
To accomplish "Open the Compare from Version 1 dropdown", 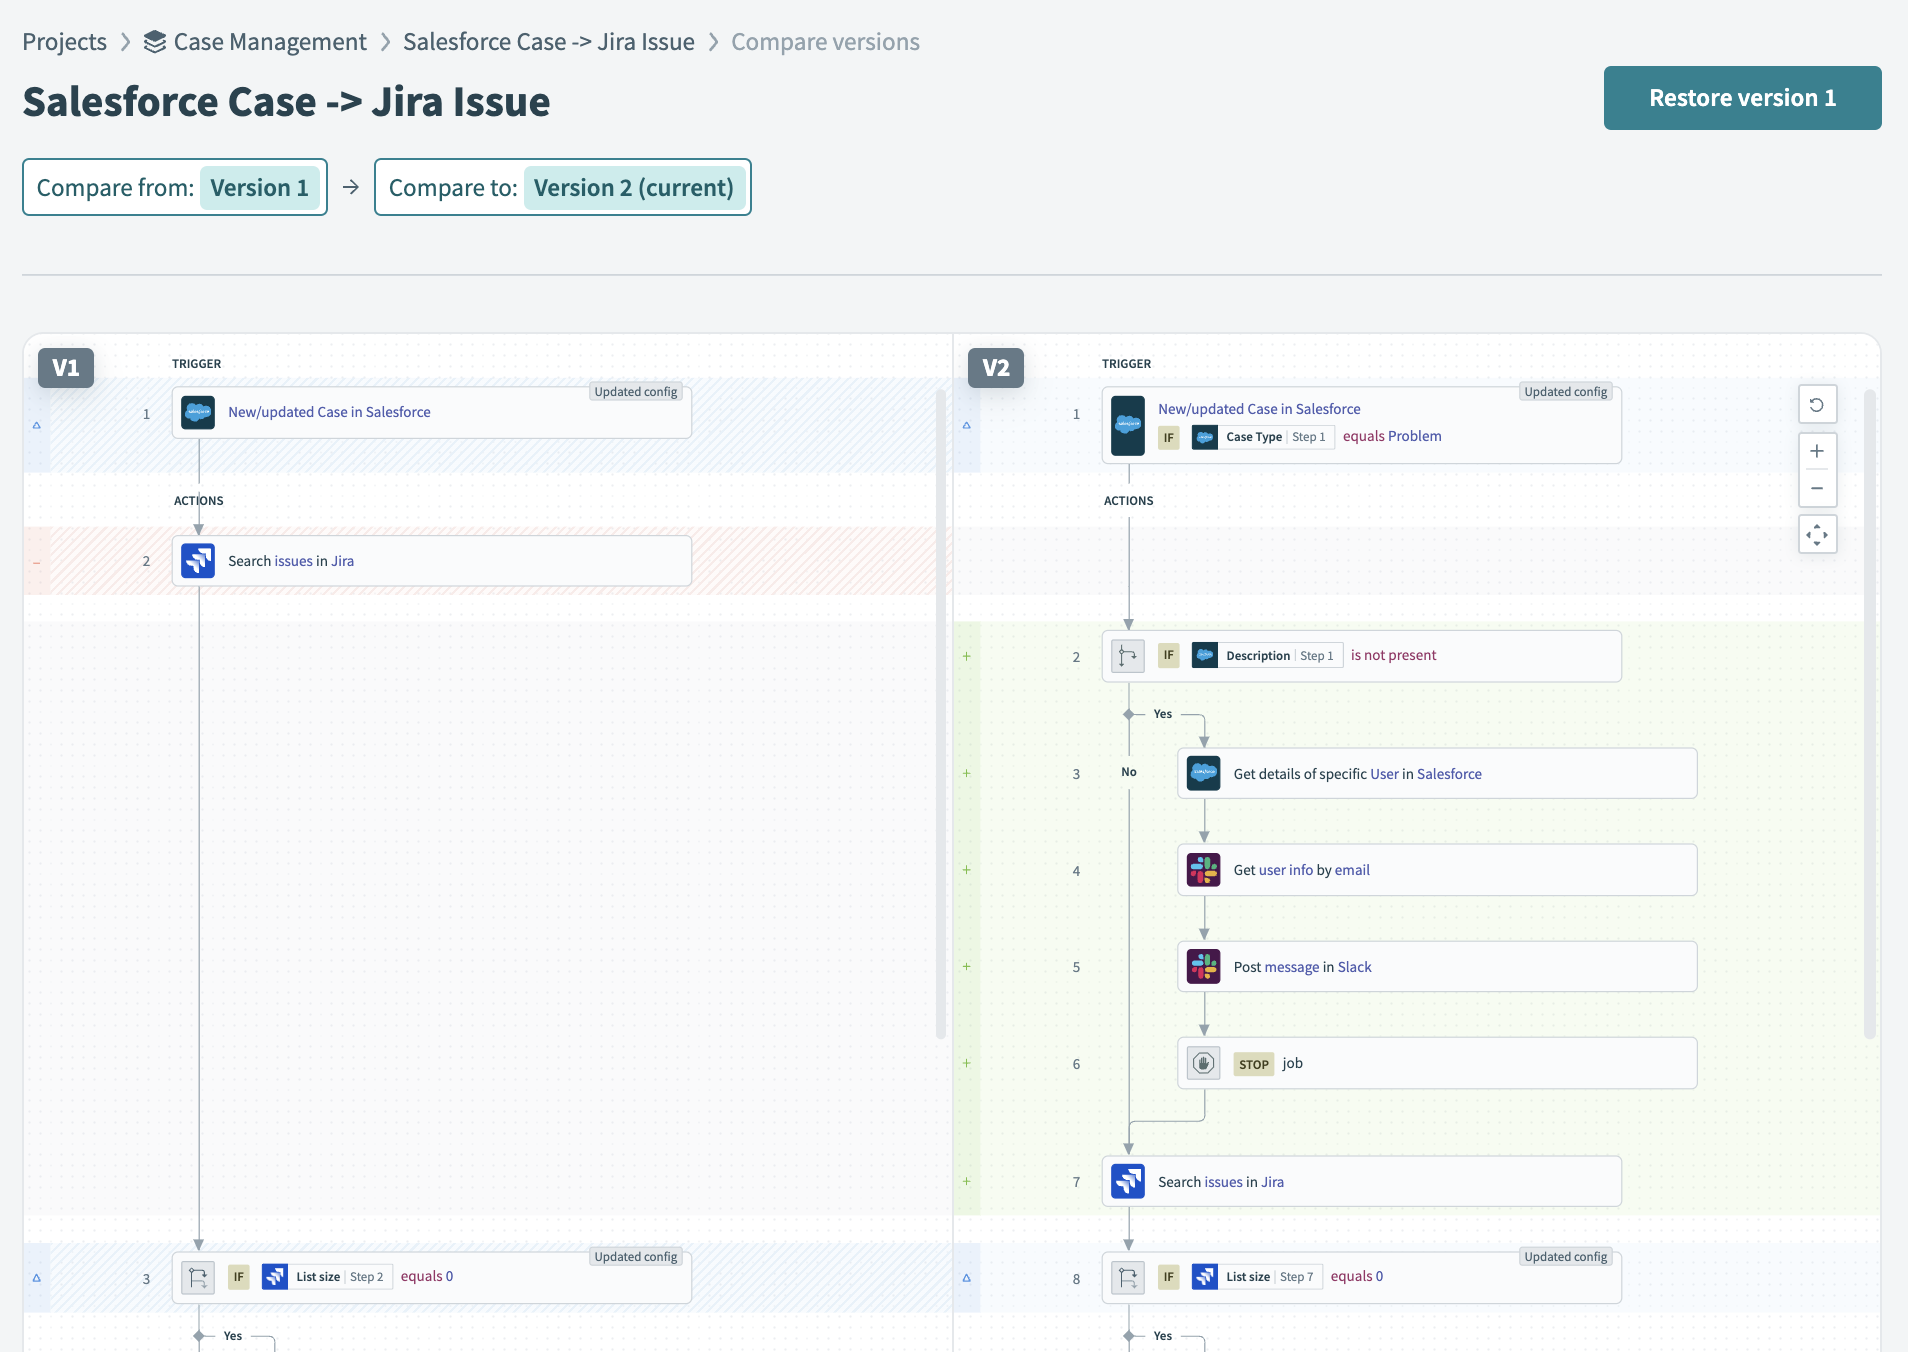I will point(260,188).
